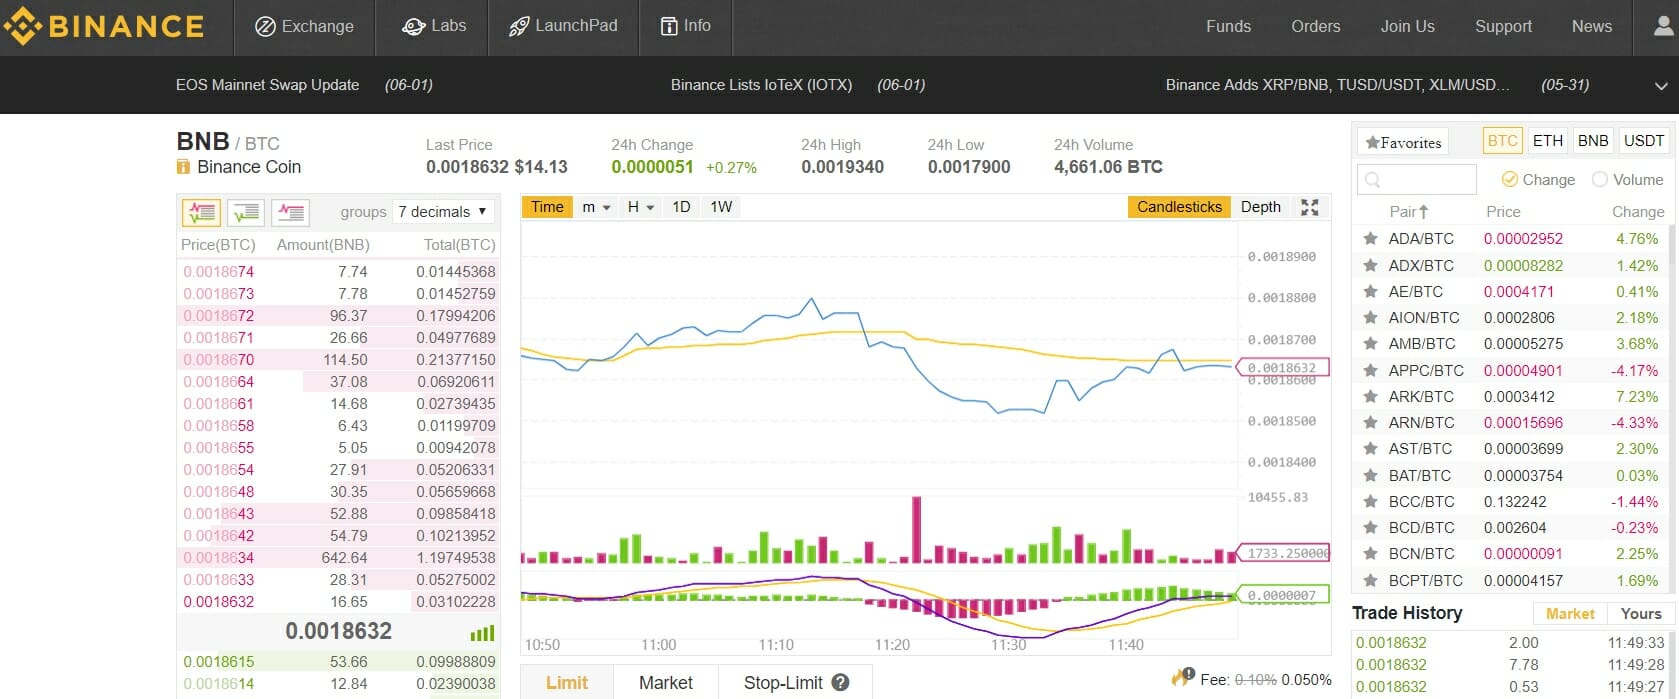Select the Limit order tab

click(x=567, y=683)
